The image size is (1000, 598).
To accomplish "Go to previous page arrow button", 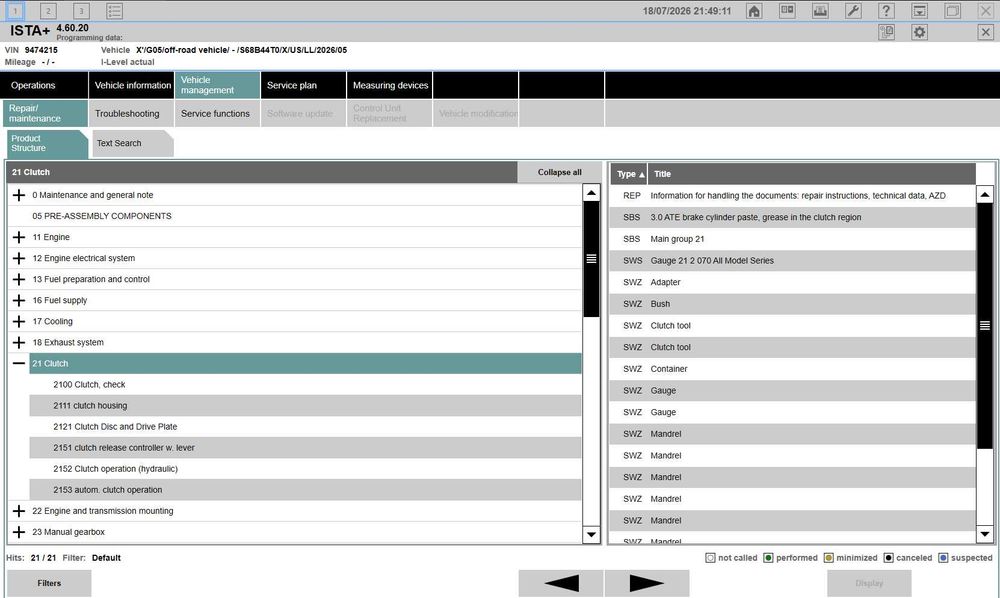I will coord(561,583).
